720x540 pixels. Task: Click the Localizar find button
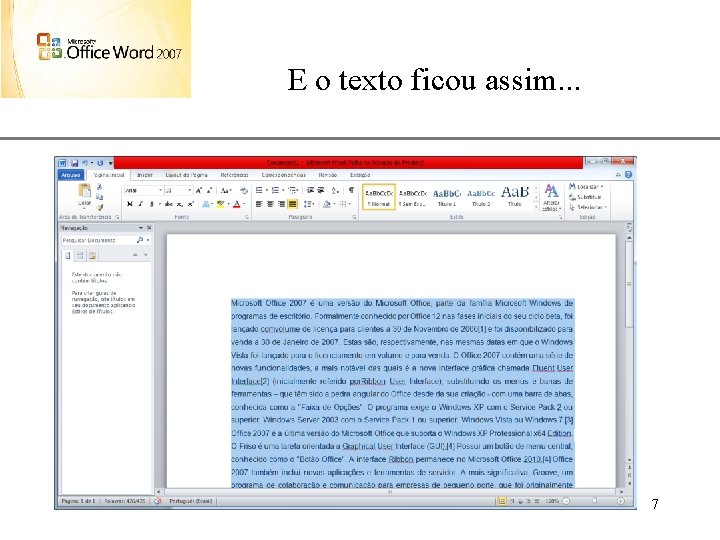click(x=586, y=187)
